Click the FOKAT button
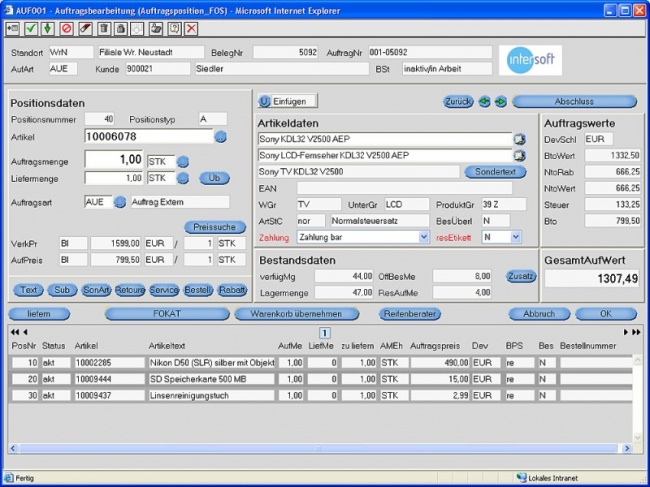This screenshot has height=487, width=650. point(167,314)
